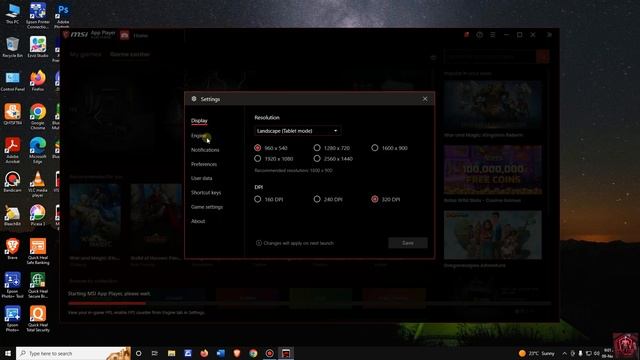
Task: Select the 1920 x 1080 resolution
Action: pyautogui.click(x=273, y=158)
